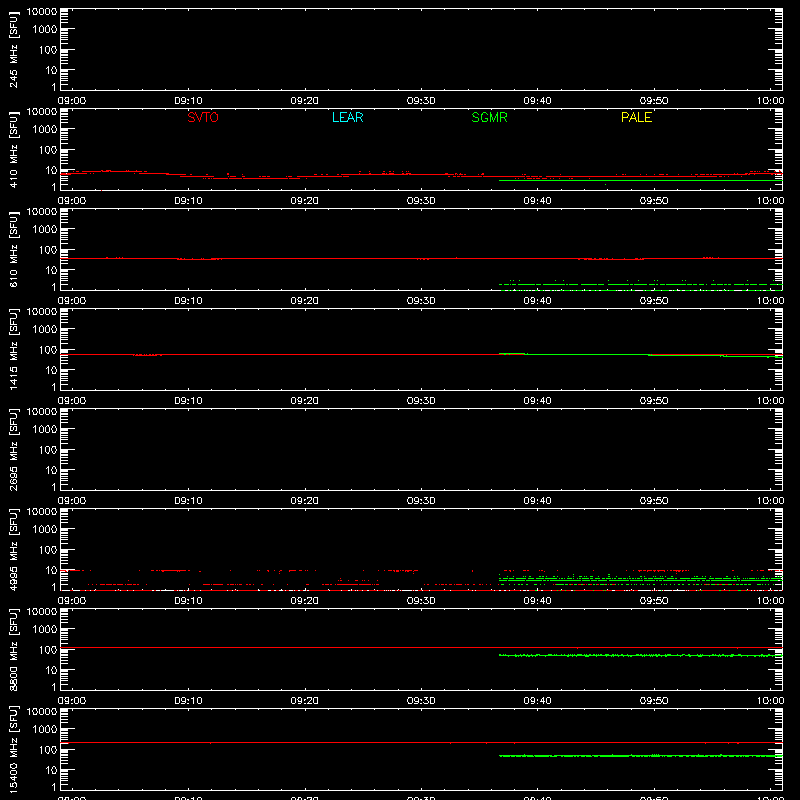Click the green SGMR trace in 15400 MHz plot
This screenshot has width=800, height=800.
[x=640, y=756]
